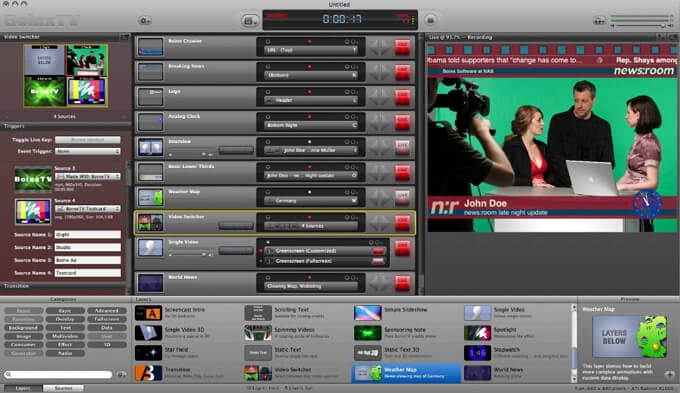This screenshot has height=393, width=680.
Task: Select the Spotlight template icon
Action: (x=477, y=333)
